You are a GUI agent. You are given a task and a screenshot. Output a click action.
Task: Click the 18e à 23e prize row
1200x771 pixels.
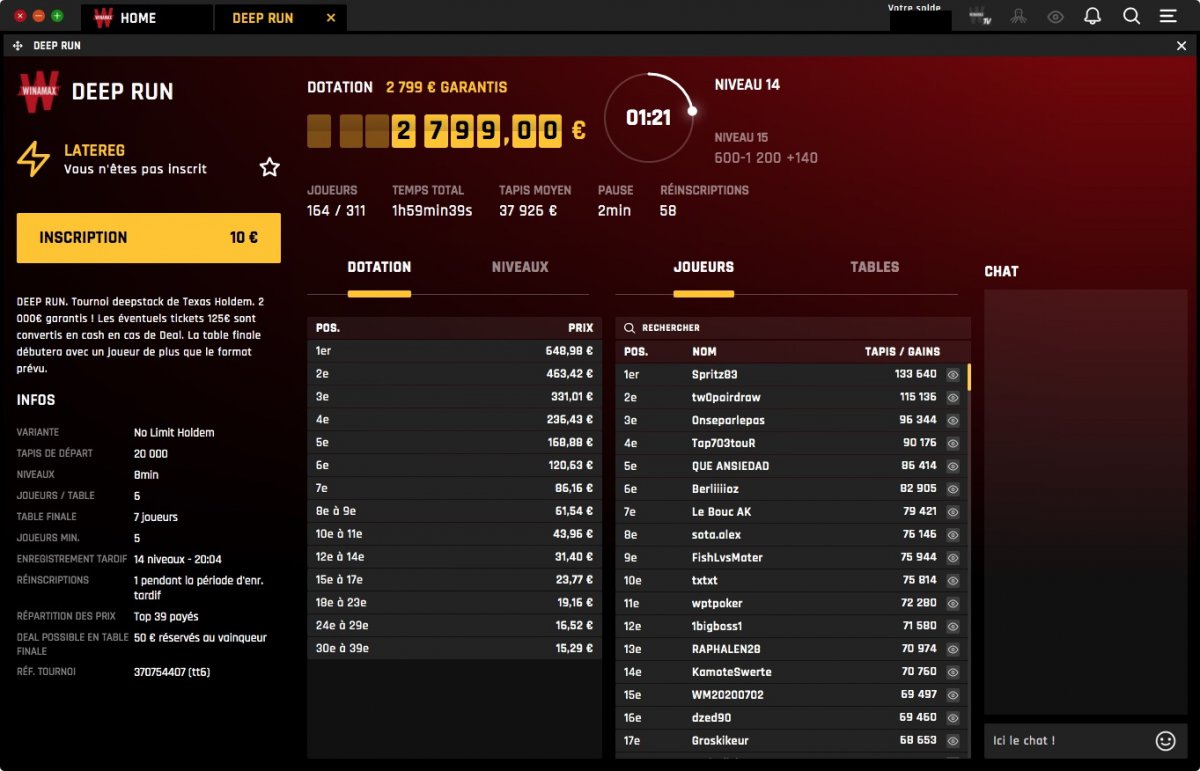455,603
